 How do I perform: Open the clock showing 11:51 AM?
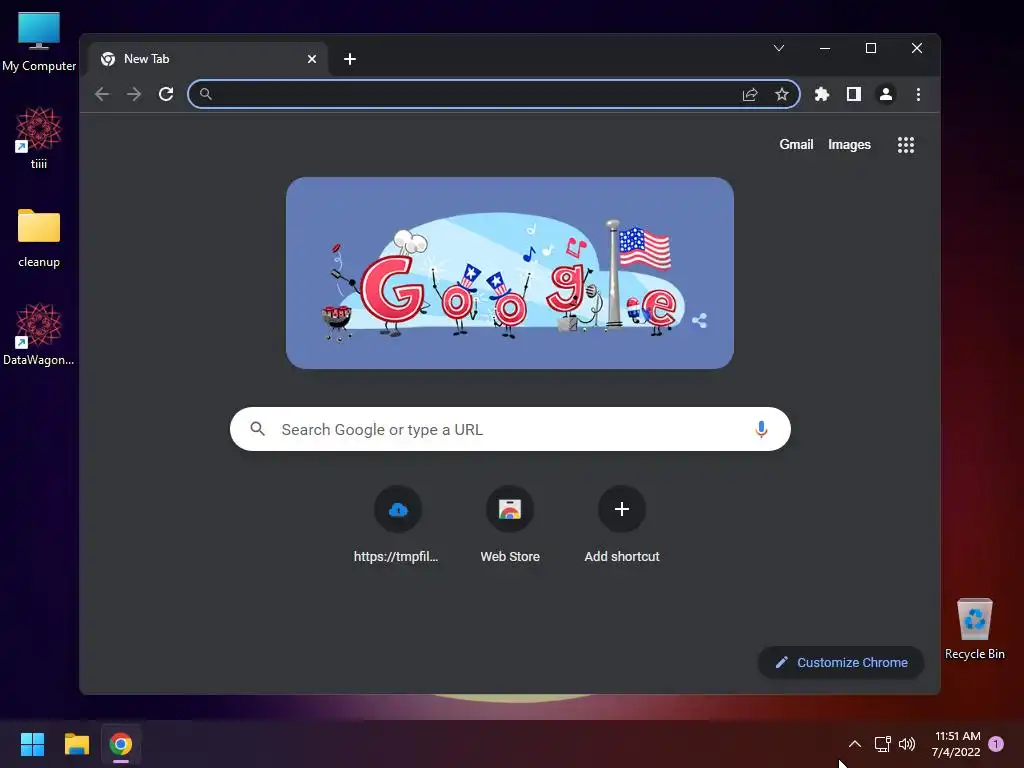click(957, 744)
